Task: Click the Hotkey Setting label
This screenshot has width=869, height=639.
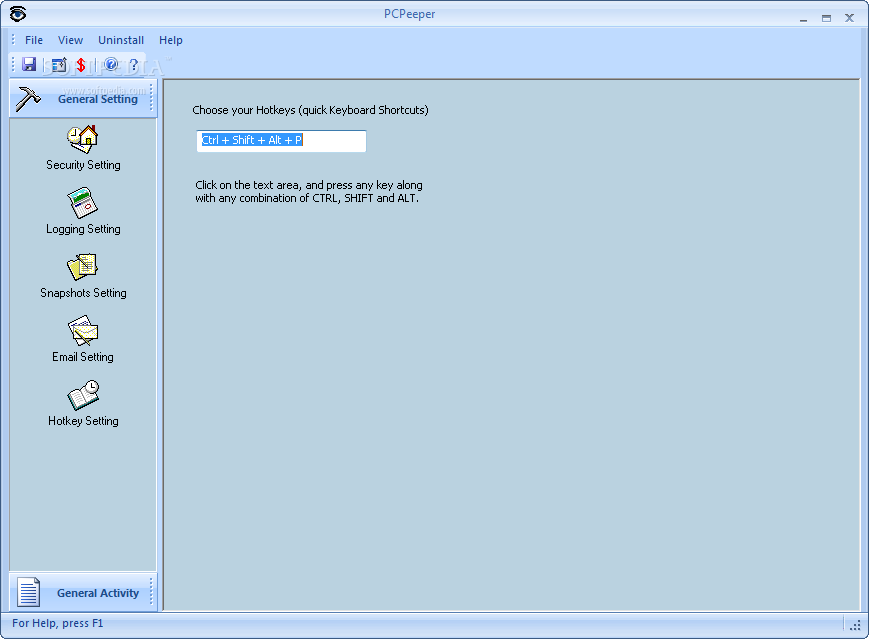Action: [83, 421]
